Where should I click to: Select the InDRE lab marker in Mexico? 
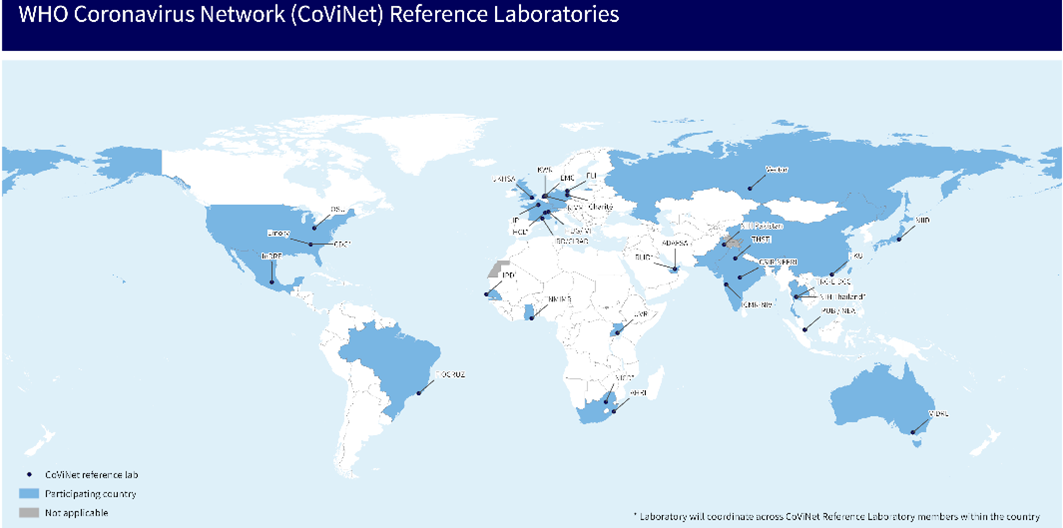(x=272, y=281)
